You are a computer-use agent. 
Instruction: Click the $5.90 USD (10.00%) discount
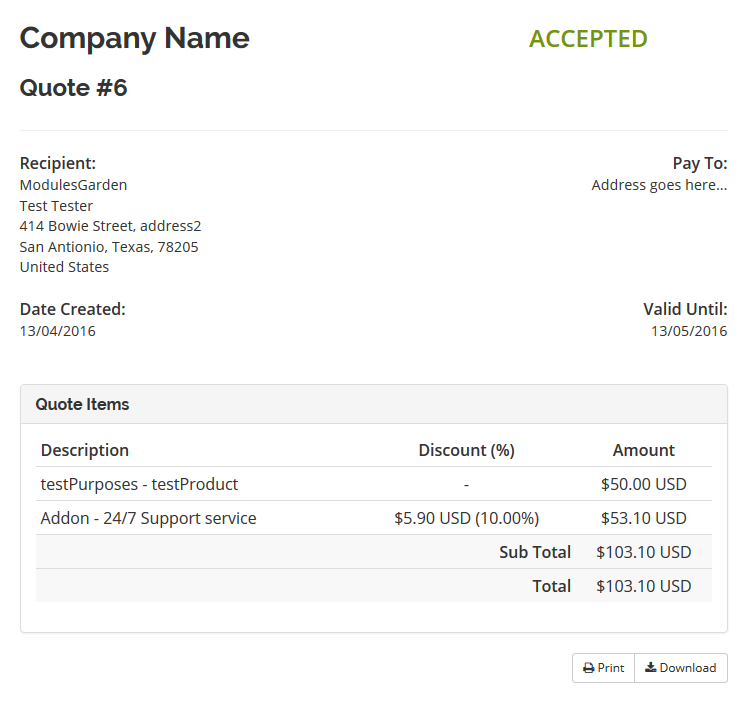tap(467, 518)
